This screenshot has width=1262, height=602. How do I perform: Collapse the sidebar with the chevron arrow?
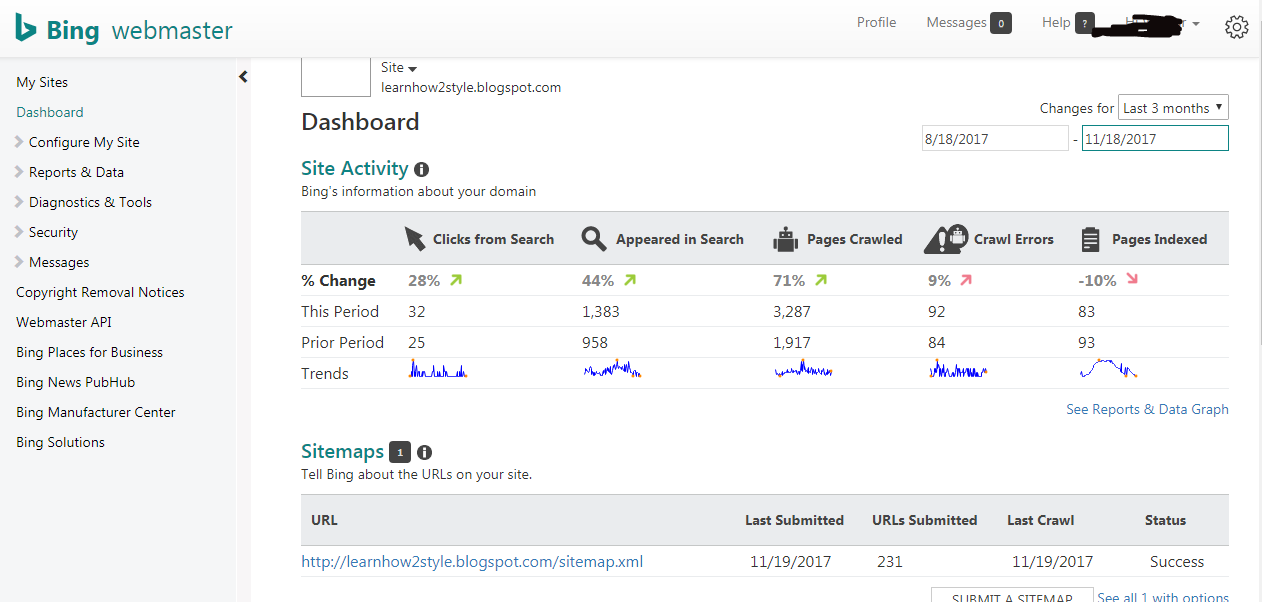pyautogui.click(x=243, y=75)
